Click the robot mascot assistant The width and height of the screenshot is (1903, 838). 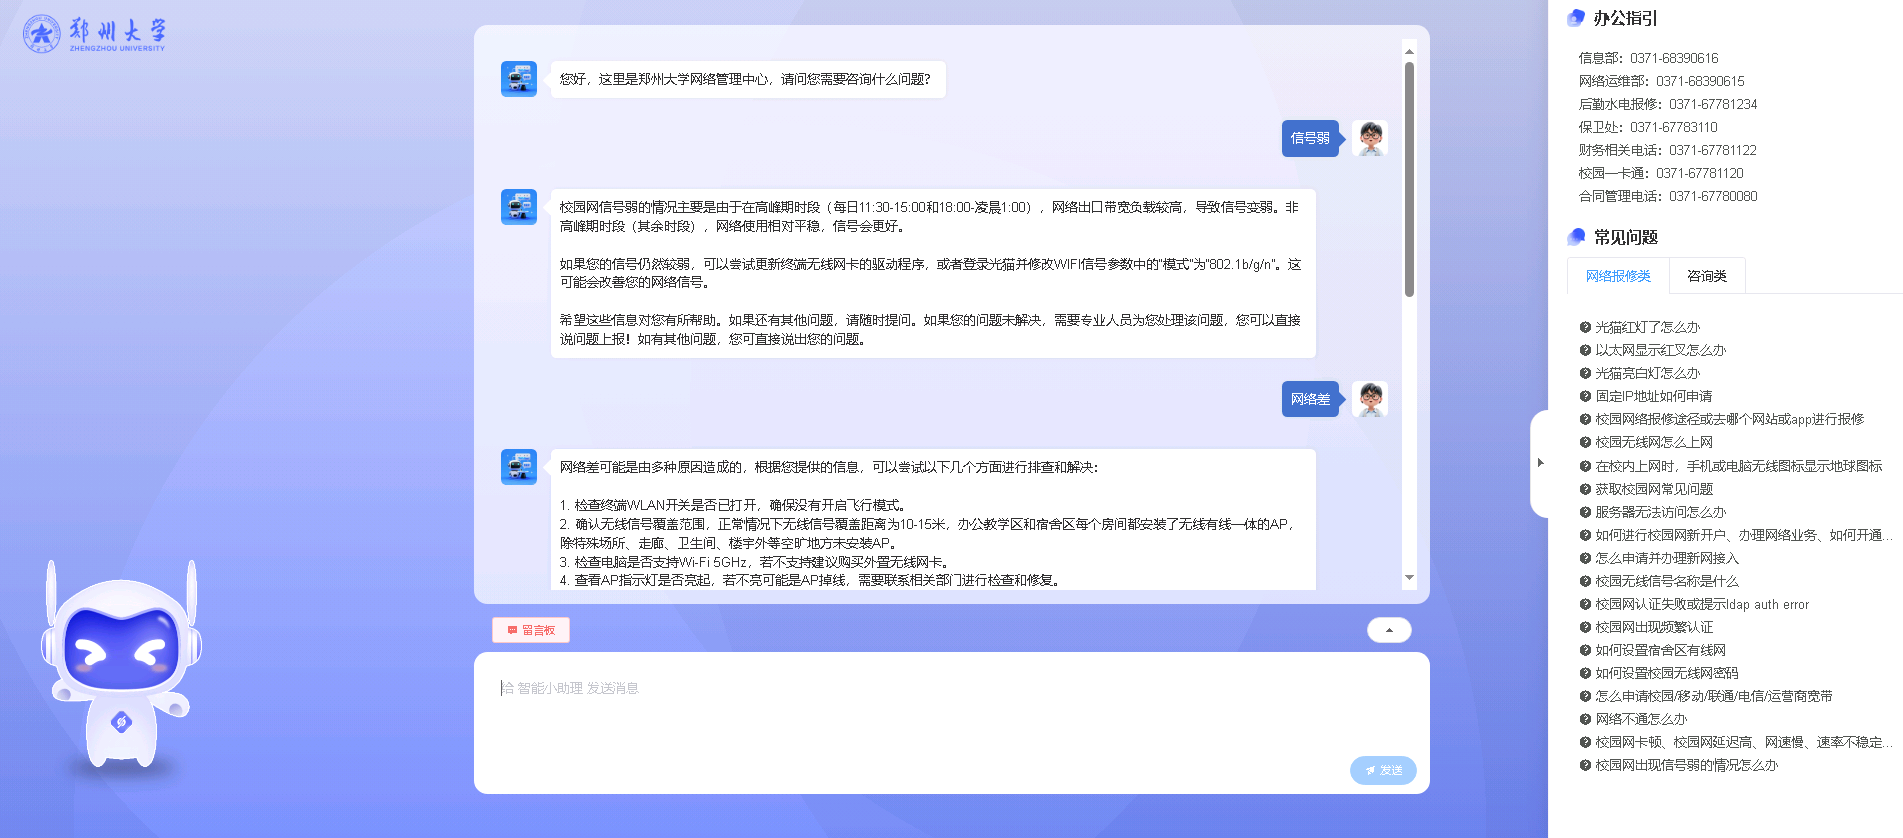coord(121,666)
